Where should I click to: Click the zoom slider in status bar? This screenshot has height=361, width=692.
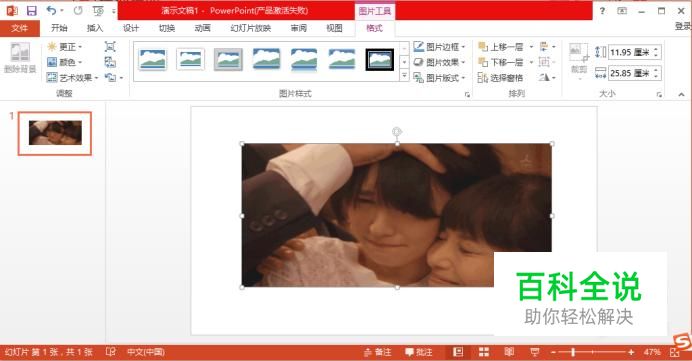(592, 352)
